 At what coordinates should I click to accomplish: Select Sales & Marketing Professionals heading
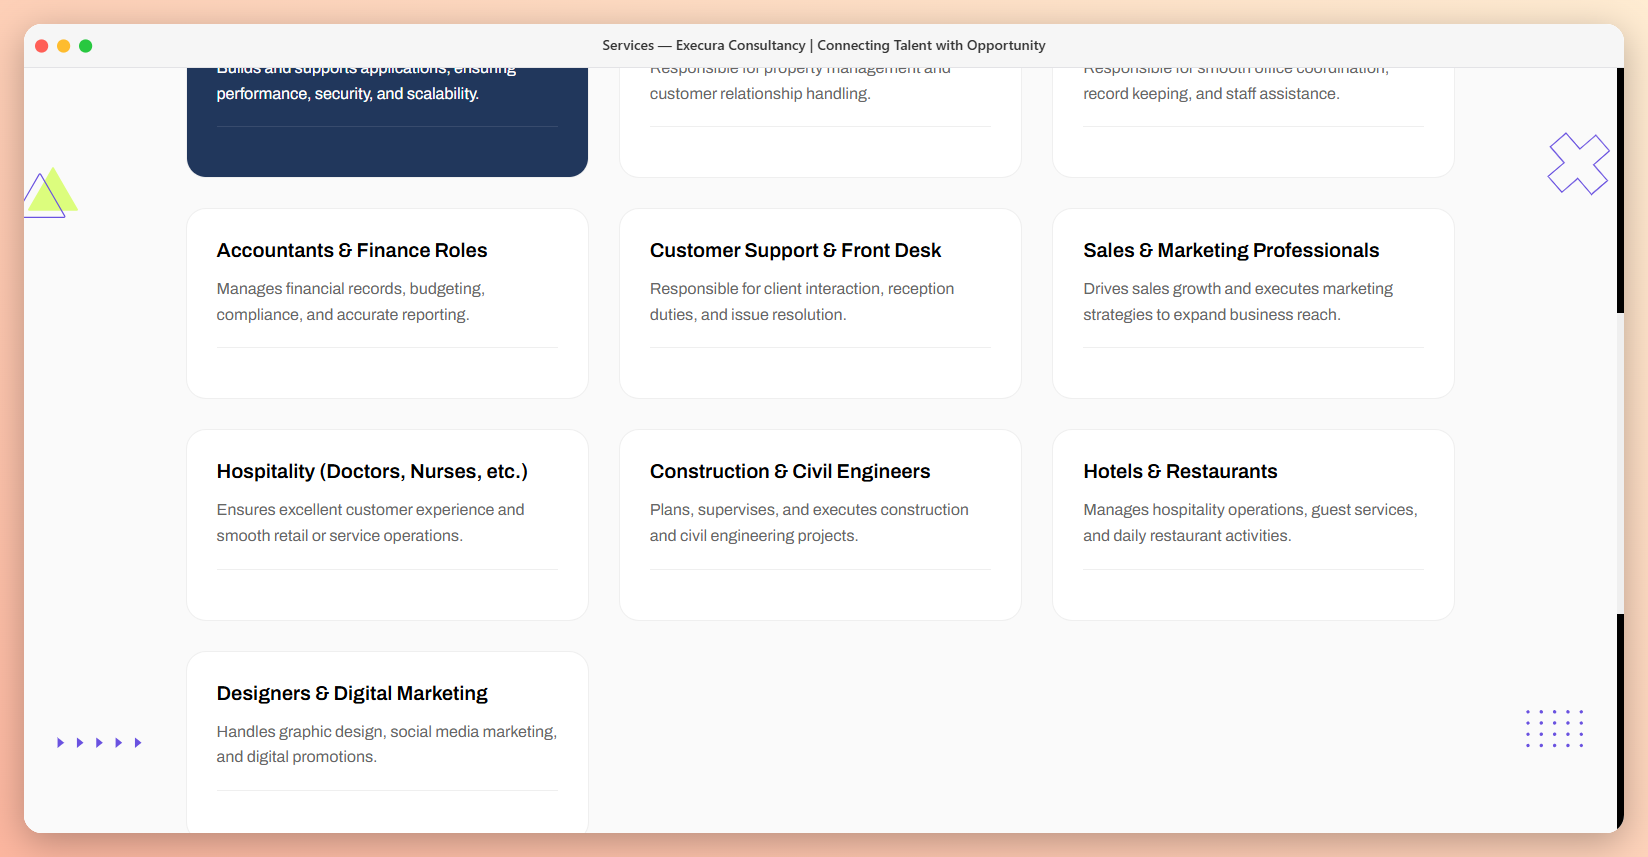pos(1231,250)
